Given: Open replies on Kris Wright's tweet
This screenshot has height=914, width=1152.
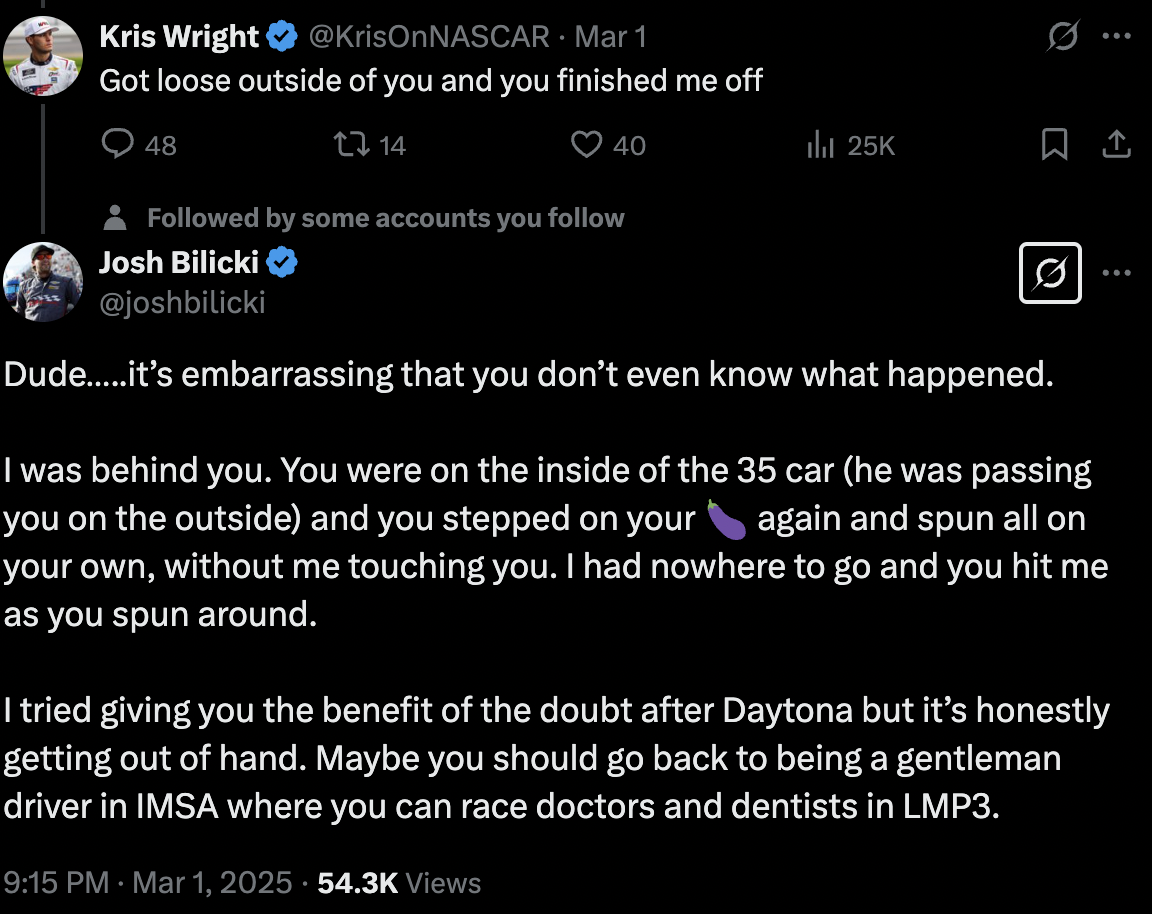Looking at the screenshot, I should click(139, 145).
